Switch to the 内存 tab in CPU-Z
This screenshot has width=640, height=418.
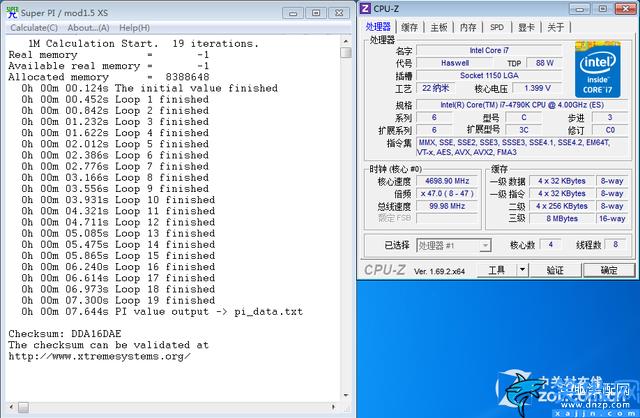468,27
